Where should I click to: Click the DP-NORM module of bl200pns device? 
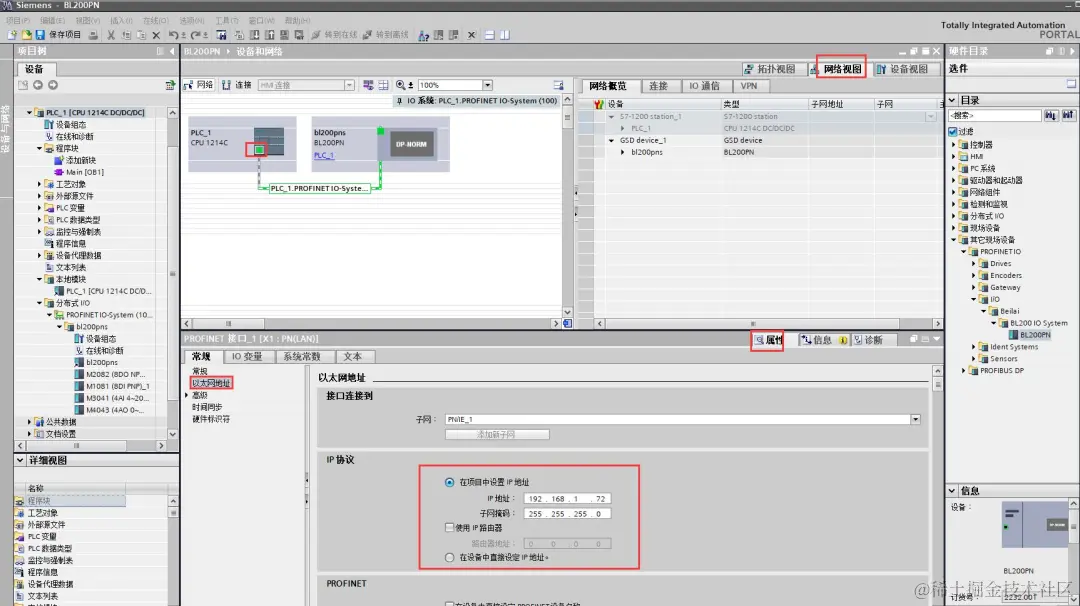pyautogui.click(x=411, y=145)
